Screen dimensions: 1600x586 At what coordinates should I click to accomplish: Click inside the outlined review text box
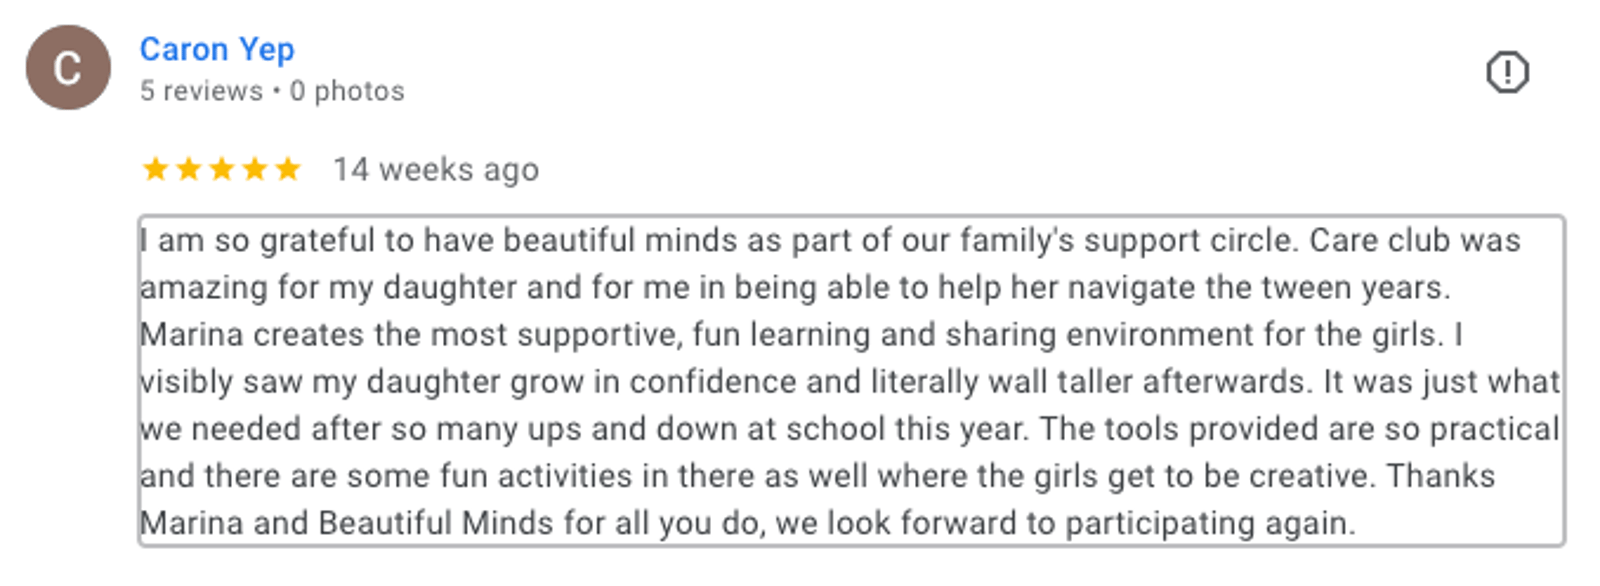point(850,381)
